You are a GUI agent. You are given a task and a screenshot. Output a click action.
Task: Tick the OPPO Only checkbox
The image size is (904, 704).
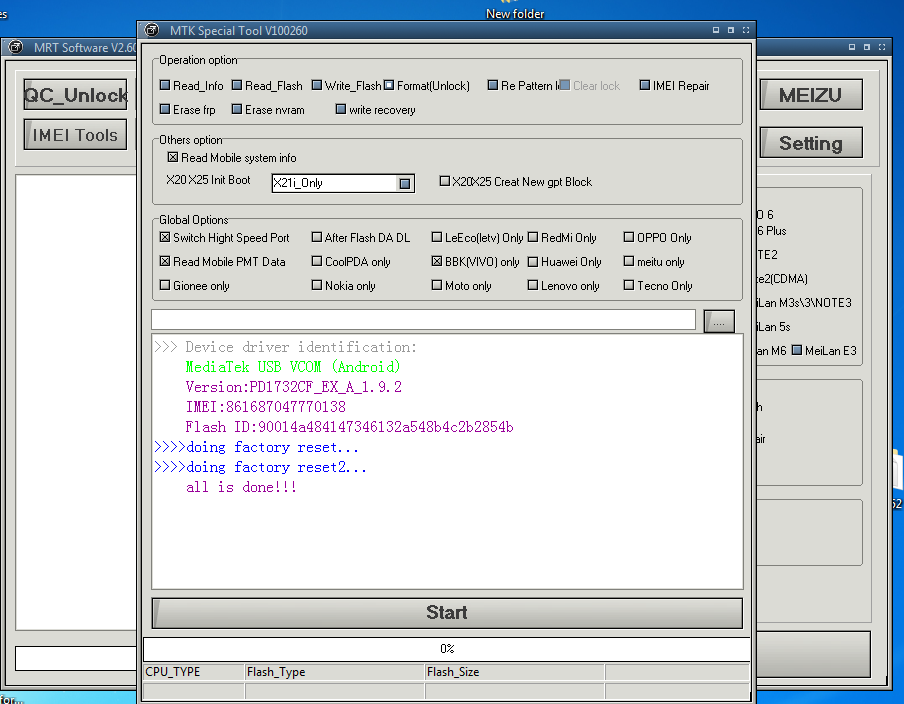click(629, 237)
